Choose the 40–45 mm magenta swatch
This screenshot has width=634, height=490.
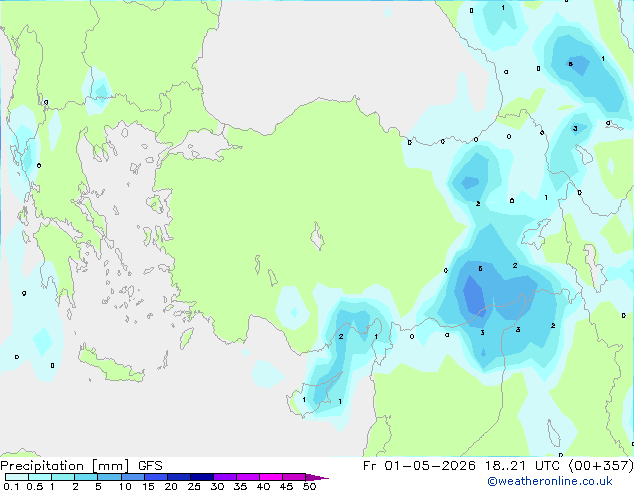click(x=271, y=477)
